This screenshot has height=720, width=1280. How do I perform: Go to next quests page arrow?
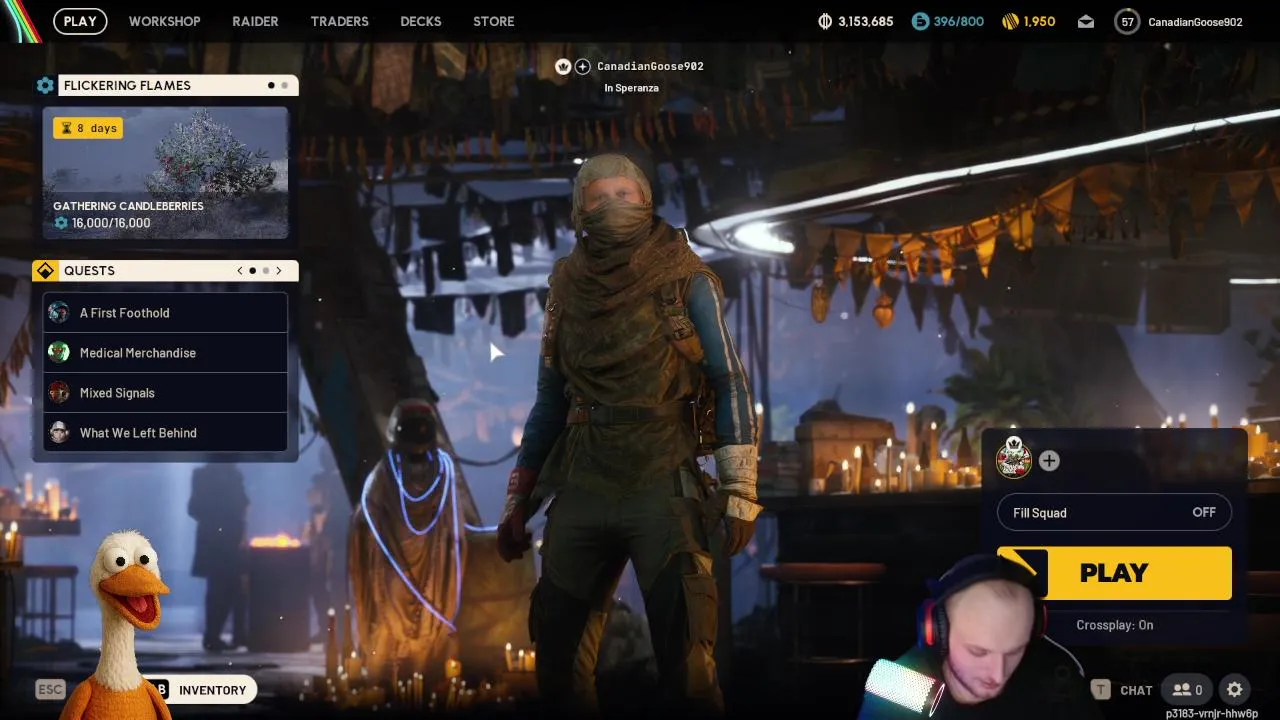[x=279, y=271]
